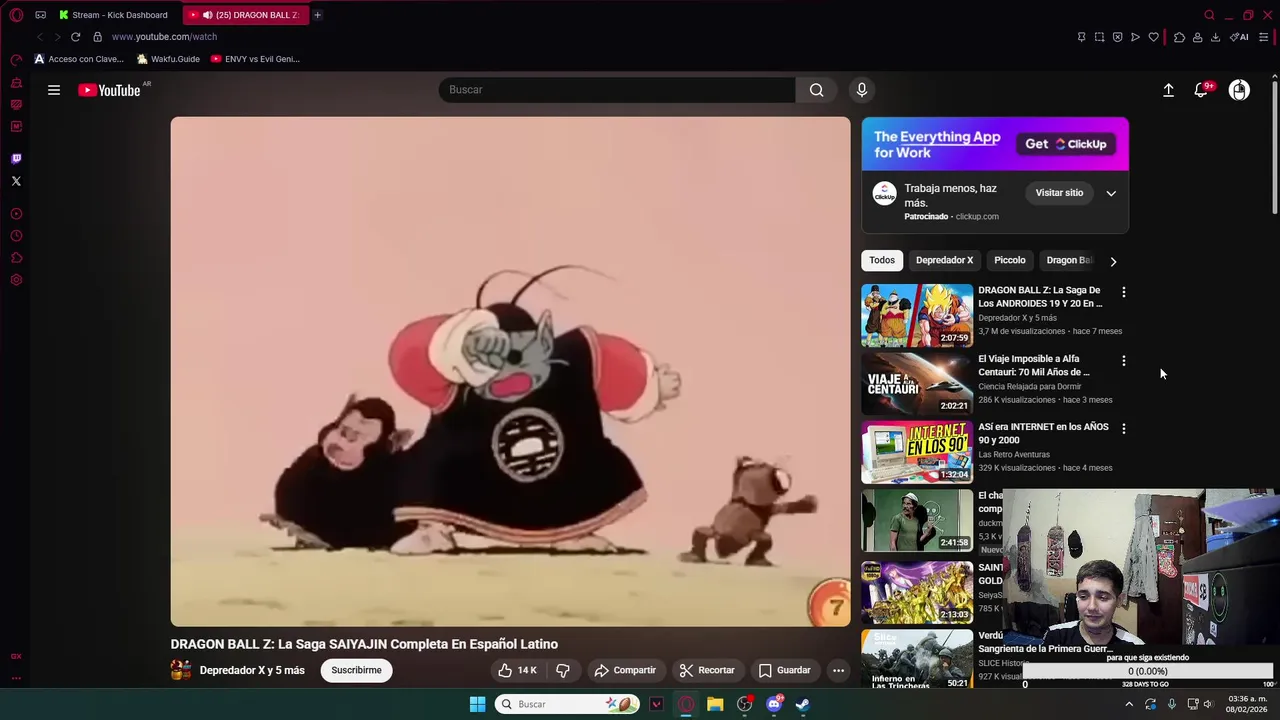Viewport: 1280px width, 720px height.
Task: Open the Depredador X channel avatar
Action: (181, 670)
